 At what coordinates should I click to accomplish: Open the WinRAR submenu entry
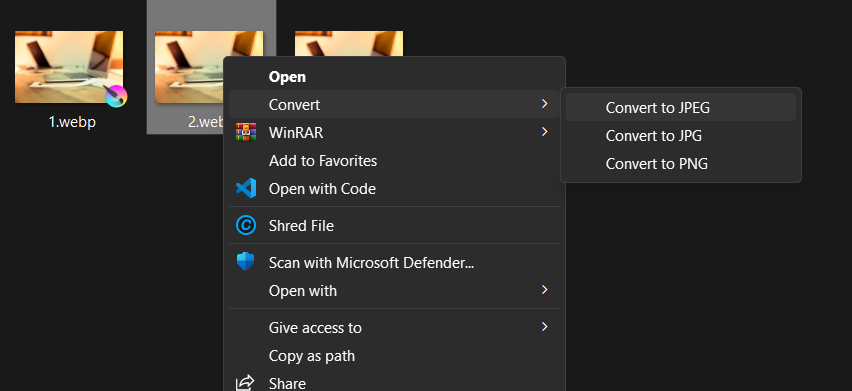[x=394, y=132]
